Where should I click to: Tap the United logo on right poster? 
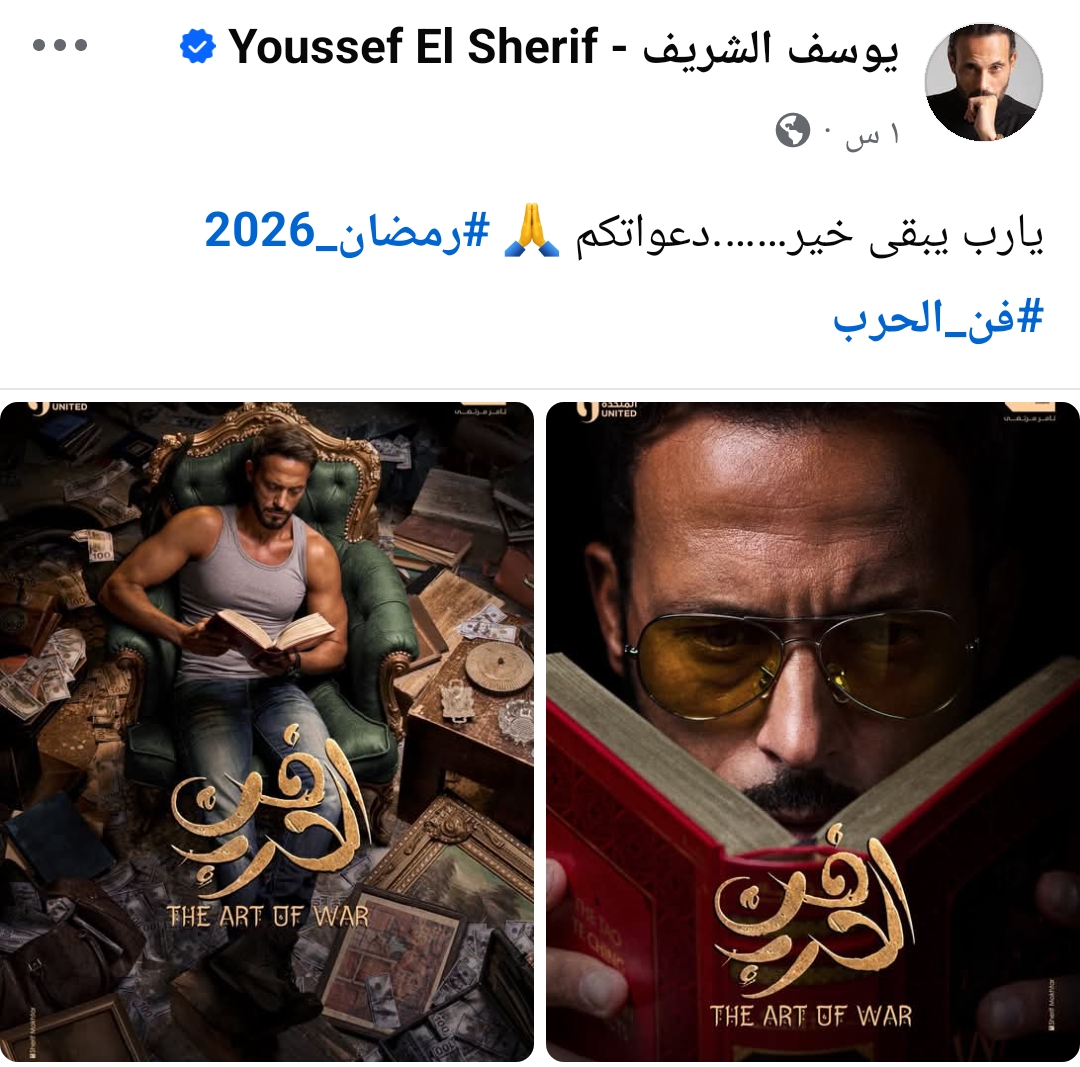click(x=607, y=410)
